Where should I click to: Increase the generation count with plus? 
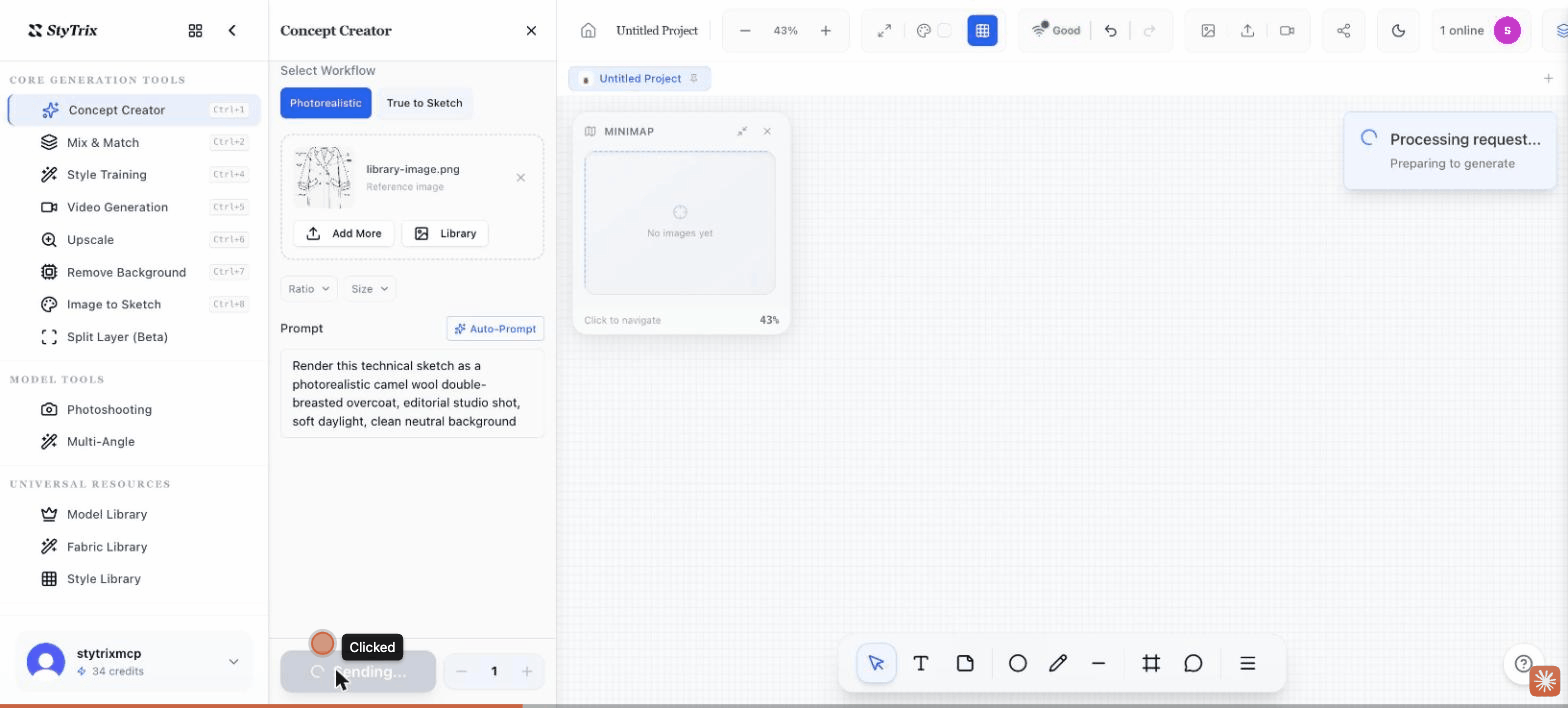point(527,672)
